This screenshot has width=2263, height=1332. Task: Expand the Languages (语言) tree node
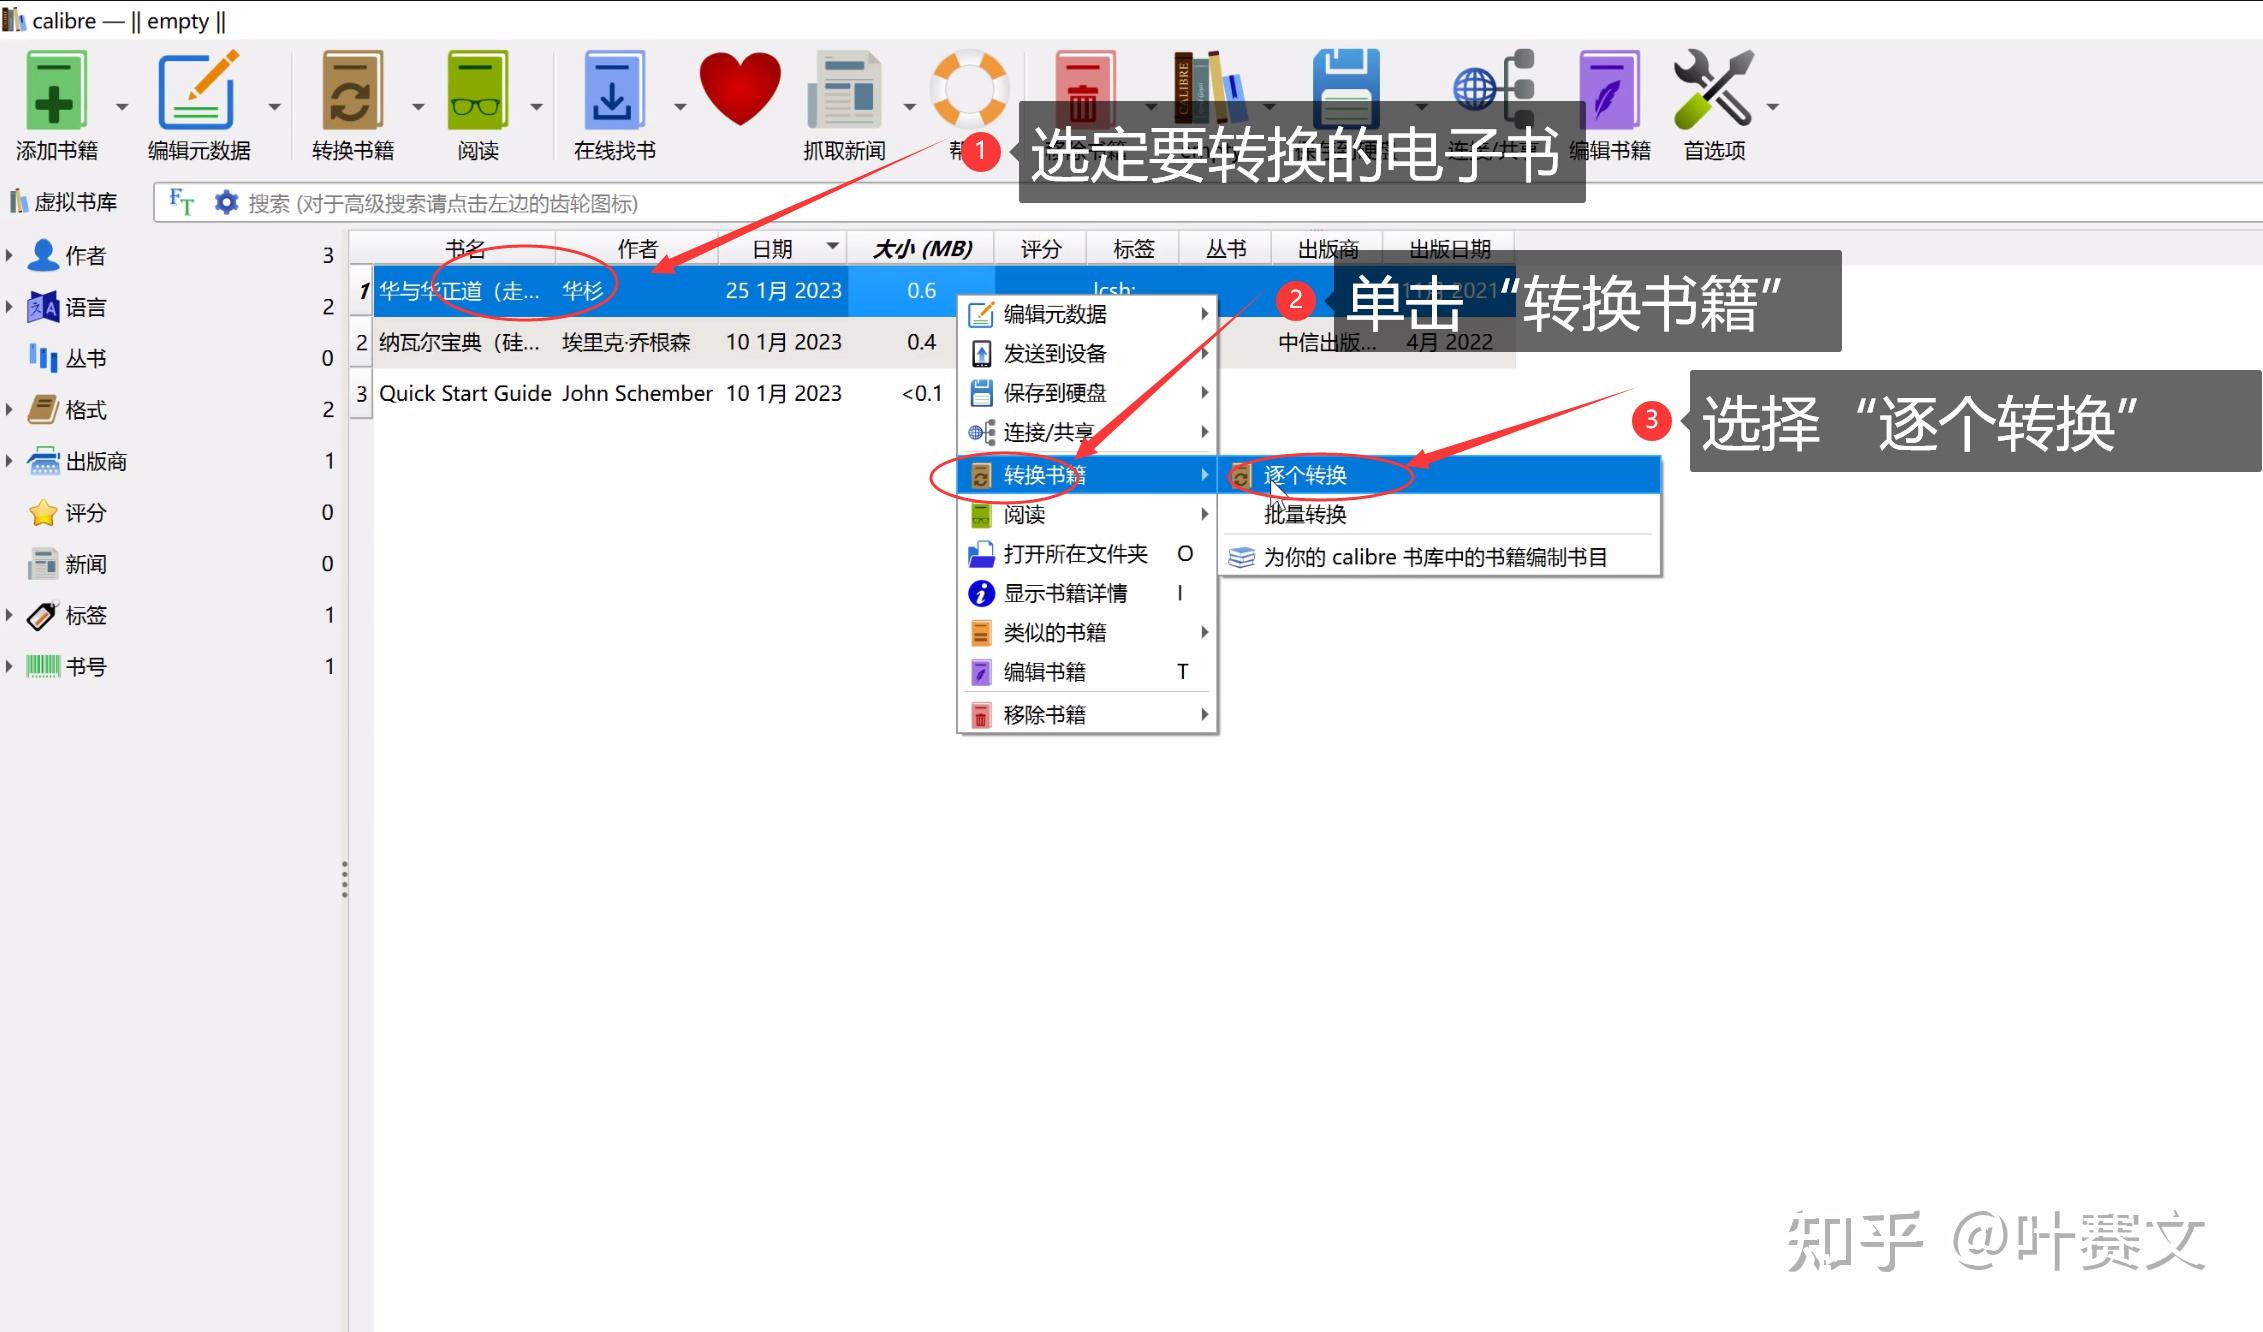(x=10, y=307)
